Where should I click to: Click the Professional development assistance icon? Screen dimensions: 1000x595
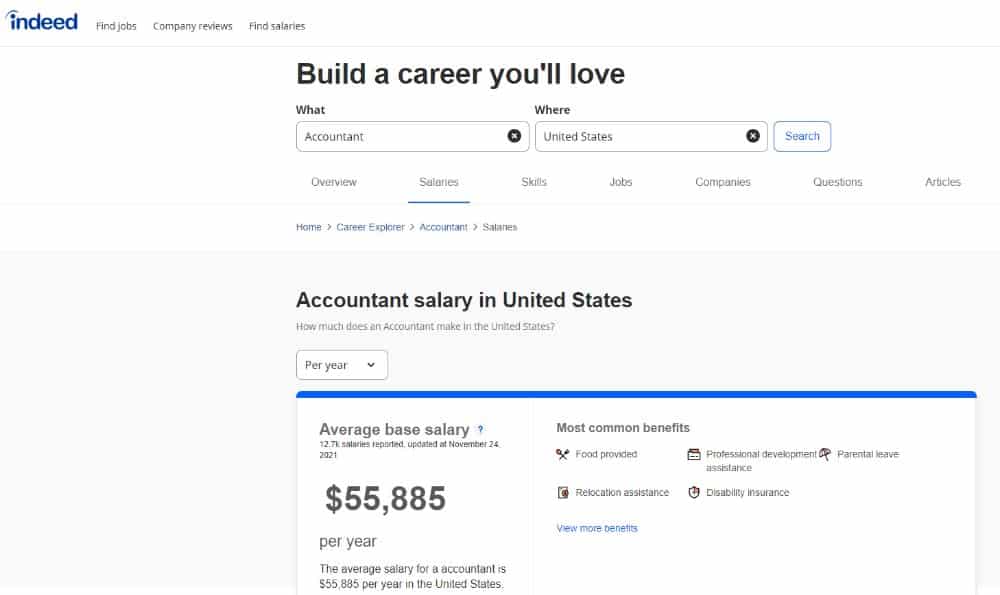point(694,454)
